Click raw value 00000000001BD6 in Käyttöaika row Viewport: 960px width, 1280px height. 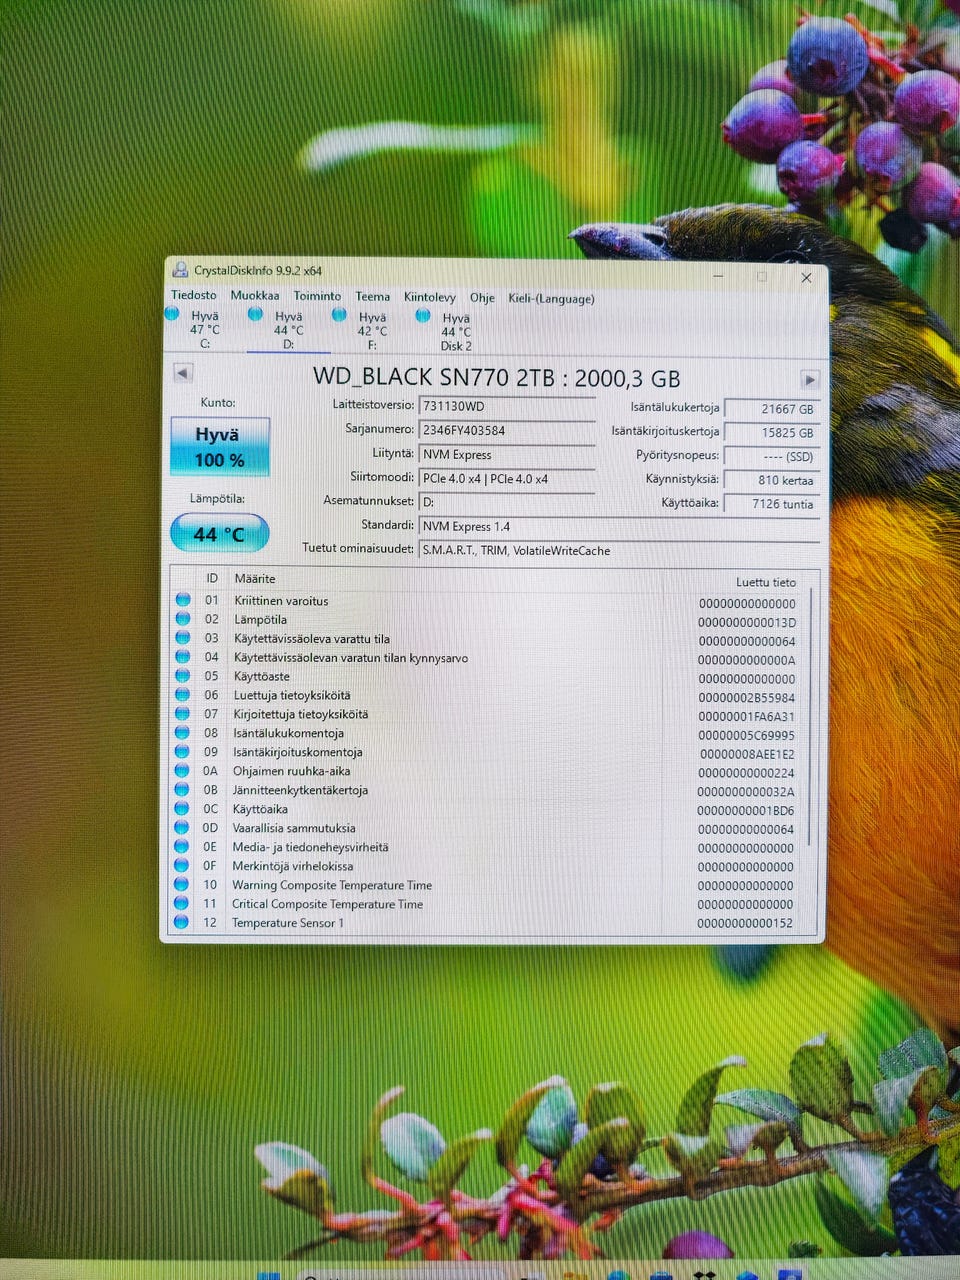[x=746, y=811]
